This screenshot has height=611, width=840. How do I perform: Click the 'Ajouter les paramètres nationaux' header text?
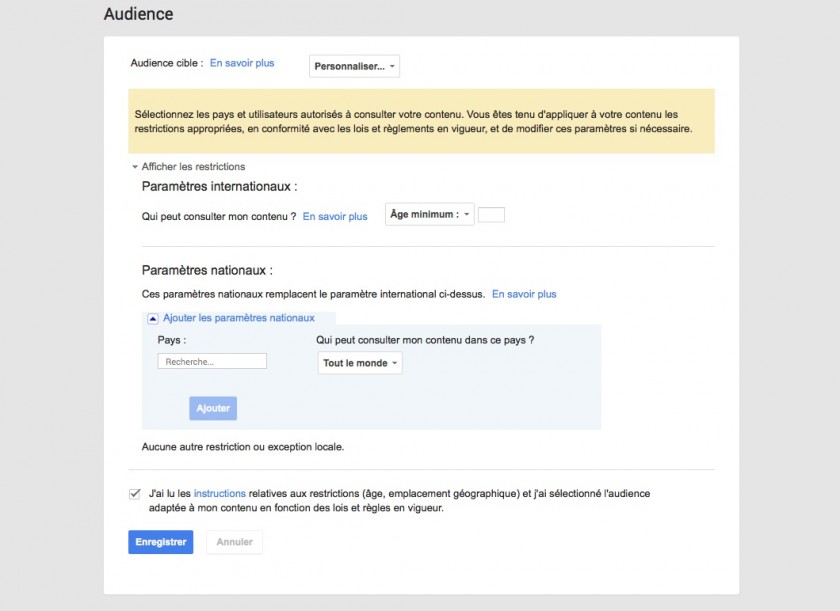(238, 317)
